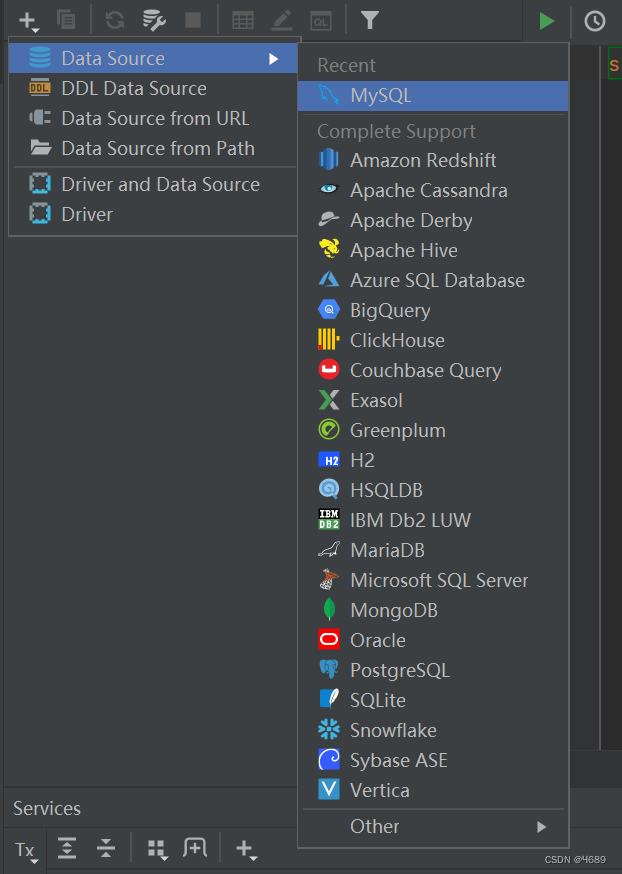Choose Apache Derby data source
The width and height of the screenshot is (622, 874).
coord(433,221)
